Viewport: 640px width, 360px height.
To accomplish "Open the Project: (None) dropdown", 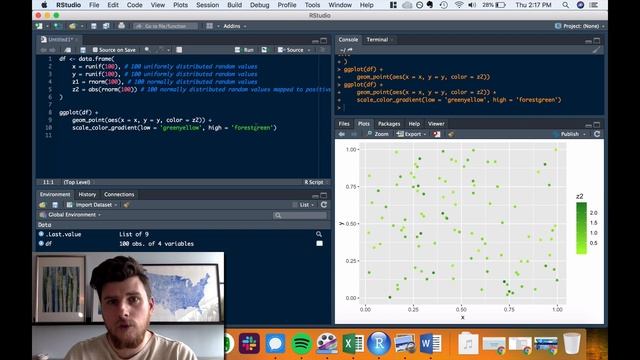I will (x=580, y=26).
